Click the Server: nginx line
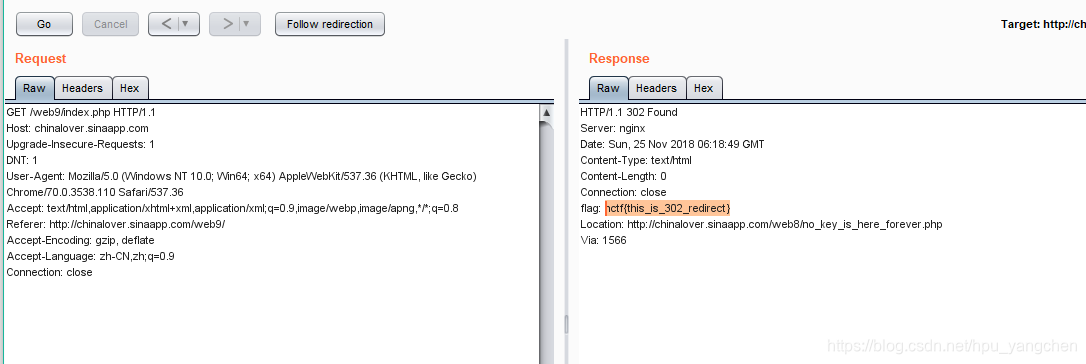Image resolution: width=1086 pixels, height=364 pixels. [x=613, y=128]
